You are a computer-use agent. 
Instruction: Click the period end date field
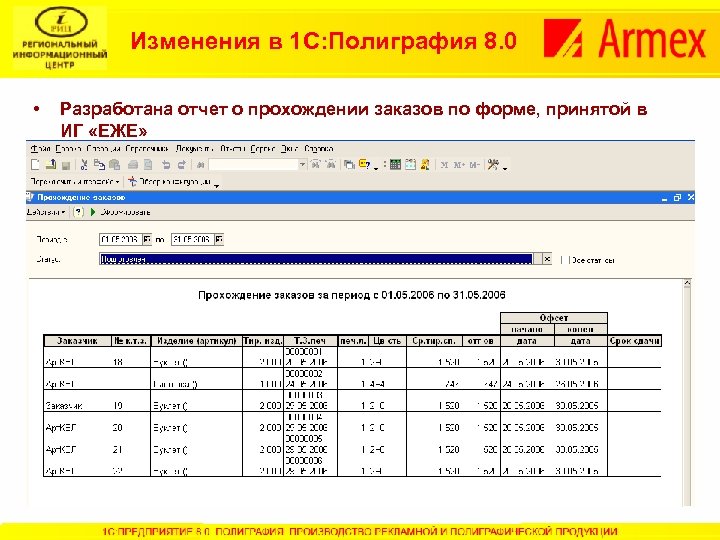coord(193,239)
